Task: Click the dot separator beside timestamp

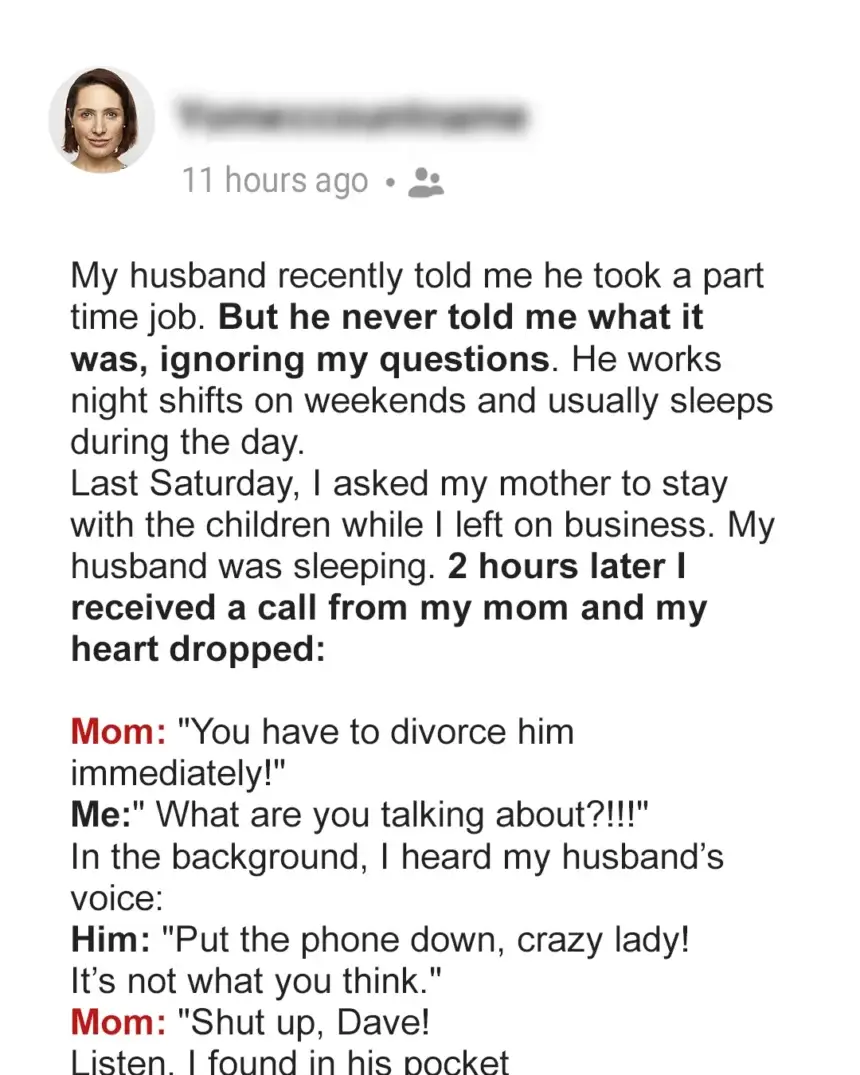Action: point(390,183)
